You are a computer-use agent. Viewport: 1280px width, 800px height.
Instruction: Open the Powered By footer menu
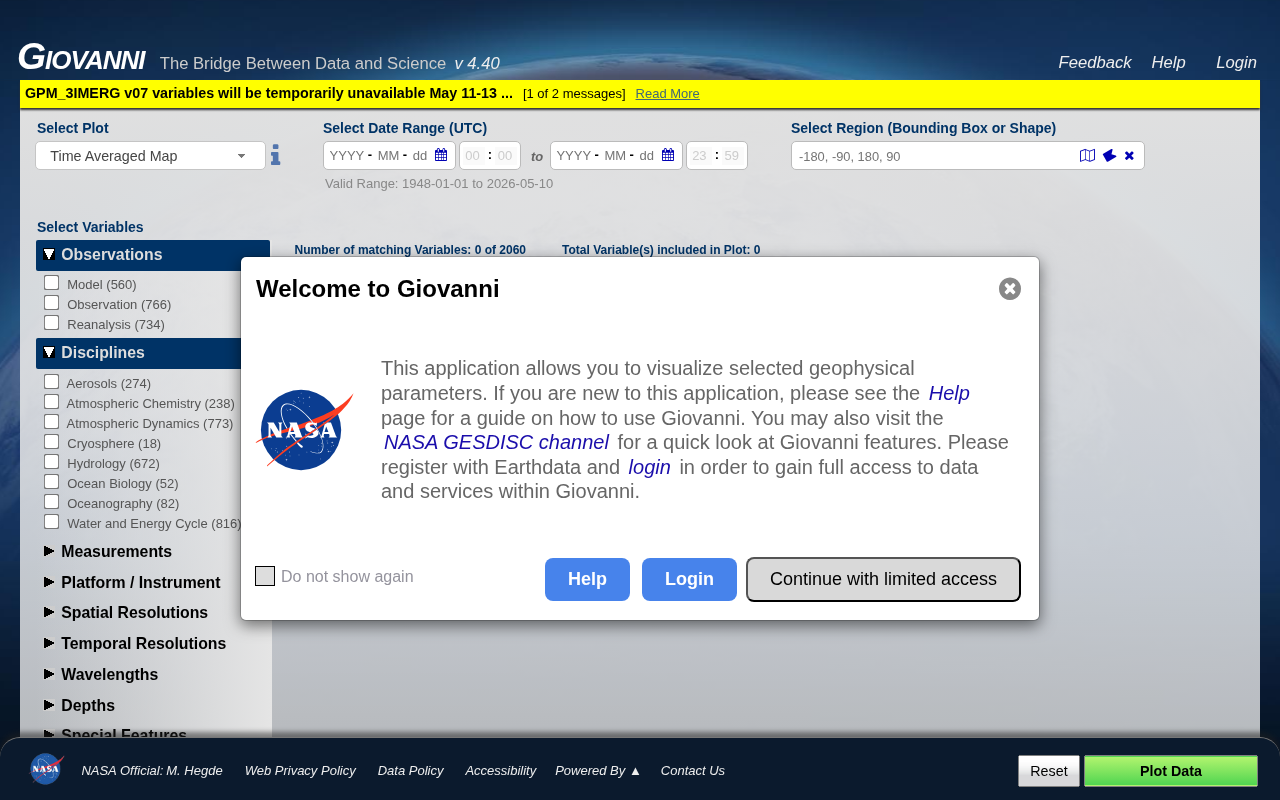(598, 770)
